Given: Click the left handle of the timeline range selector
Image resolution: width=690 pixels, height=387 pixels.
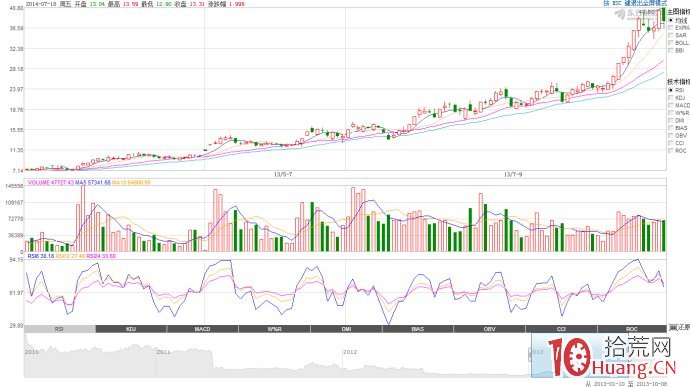Looking at the screenshot, I should 531,355.
